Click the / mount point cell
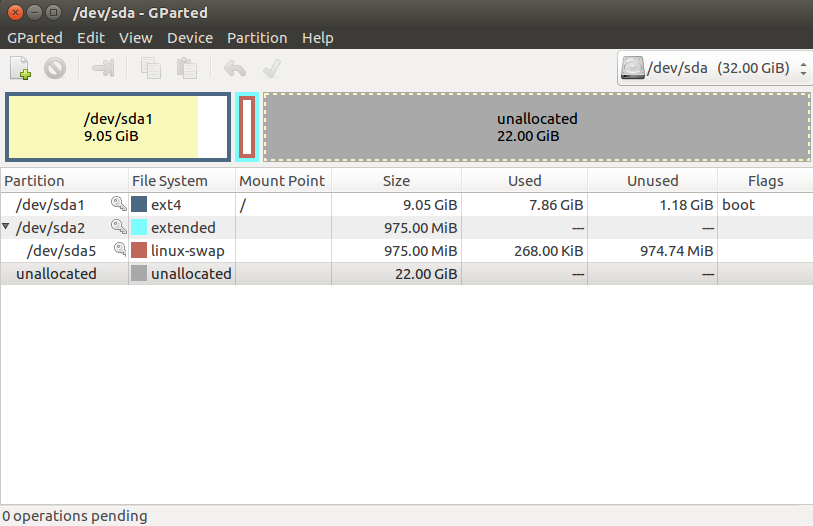The width and height of the screenshot is (813, 526). click(284, 205)
